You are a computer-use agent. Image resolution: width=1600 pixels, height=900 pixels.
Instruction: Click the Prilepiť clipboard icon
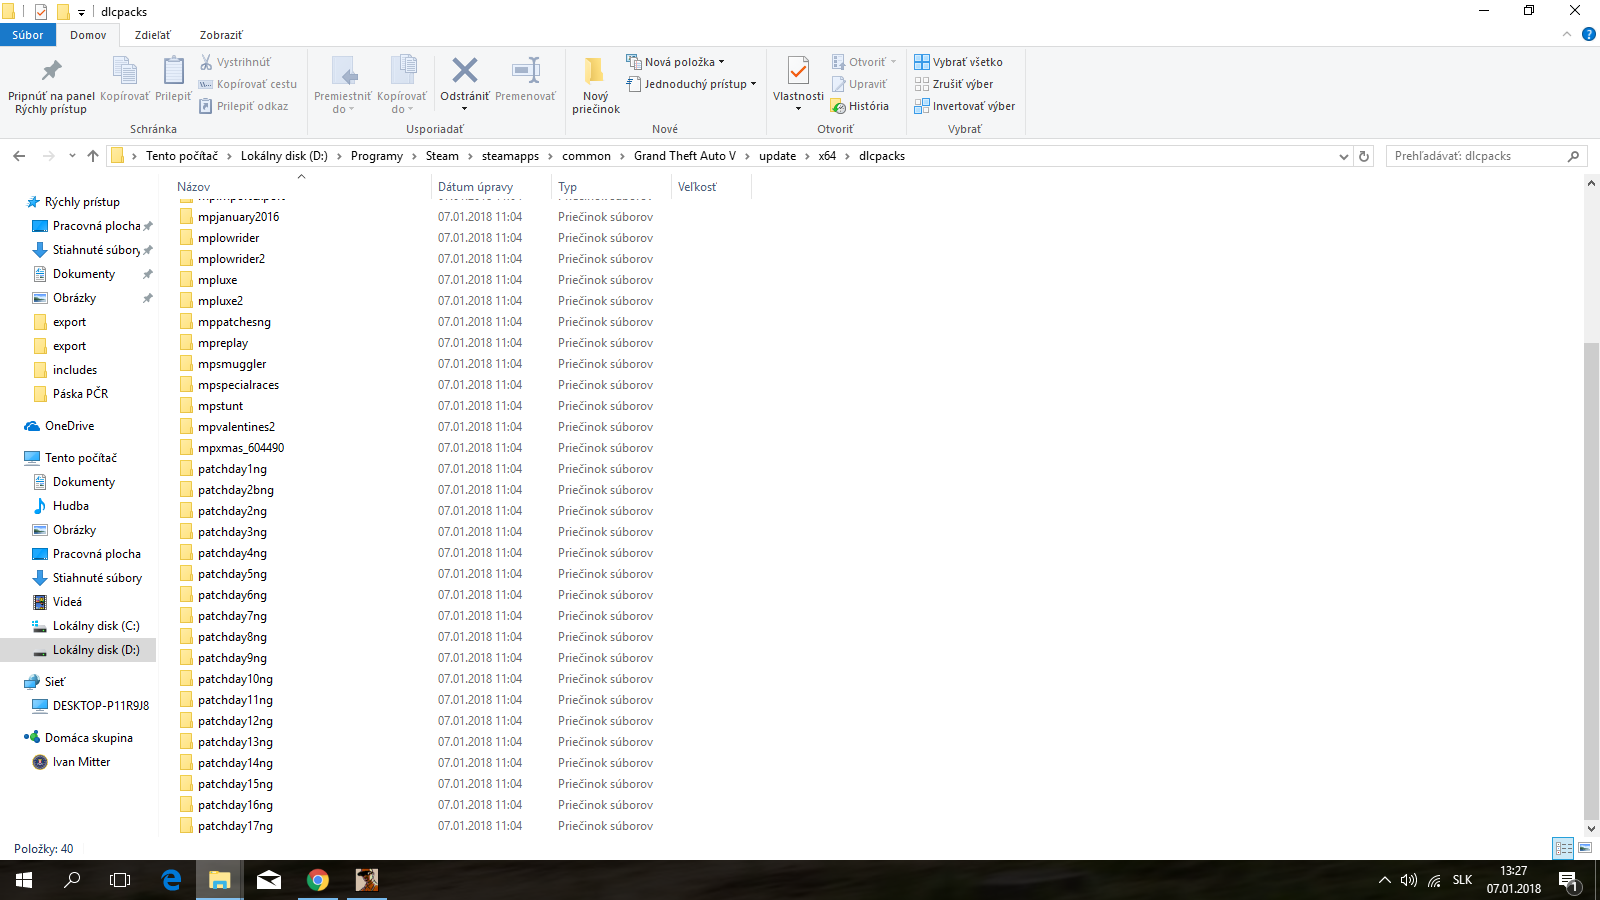pos(173,80)
